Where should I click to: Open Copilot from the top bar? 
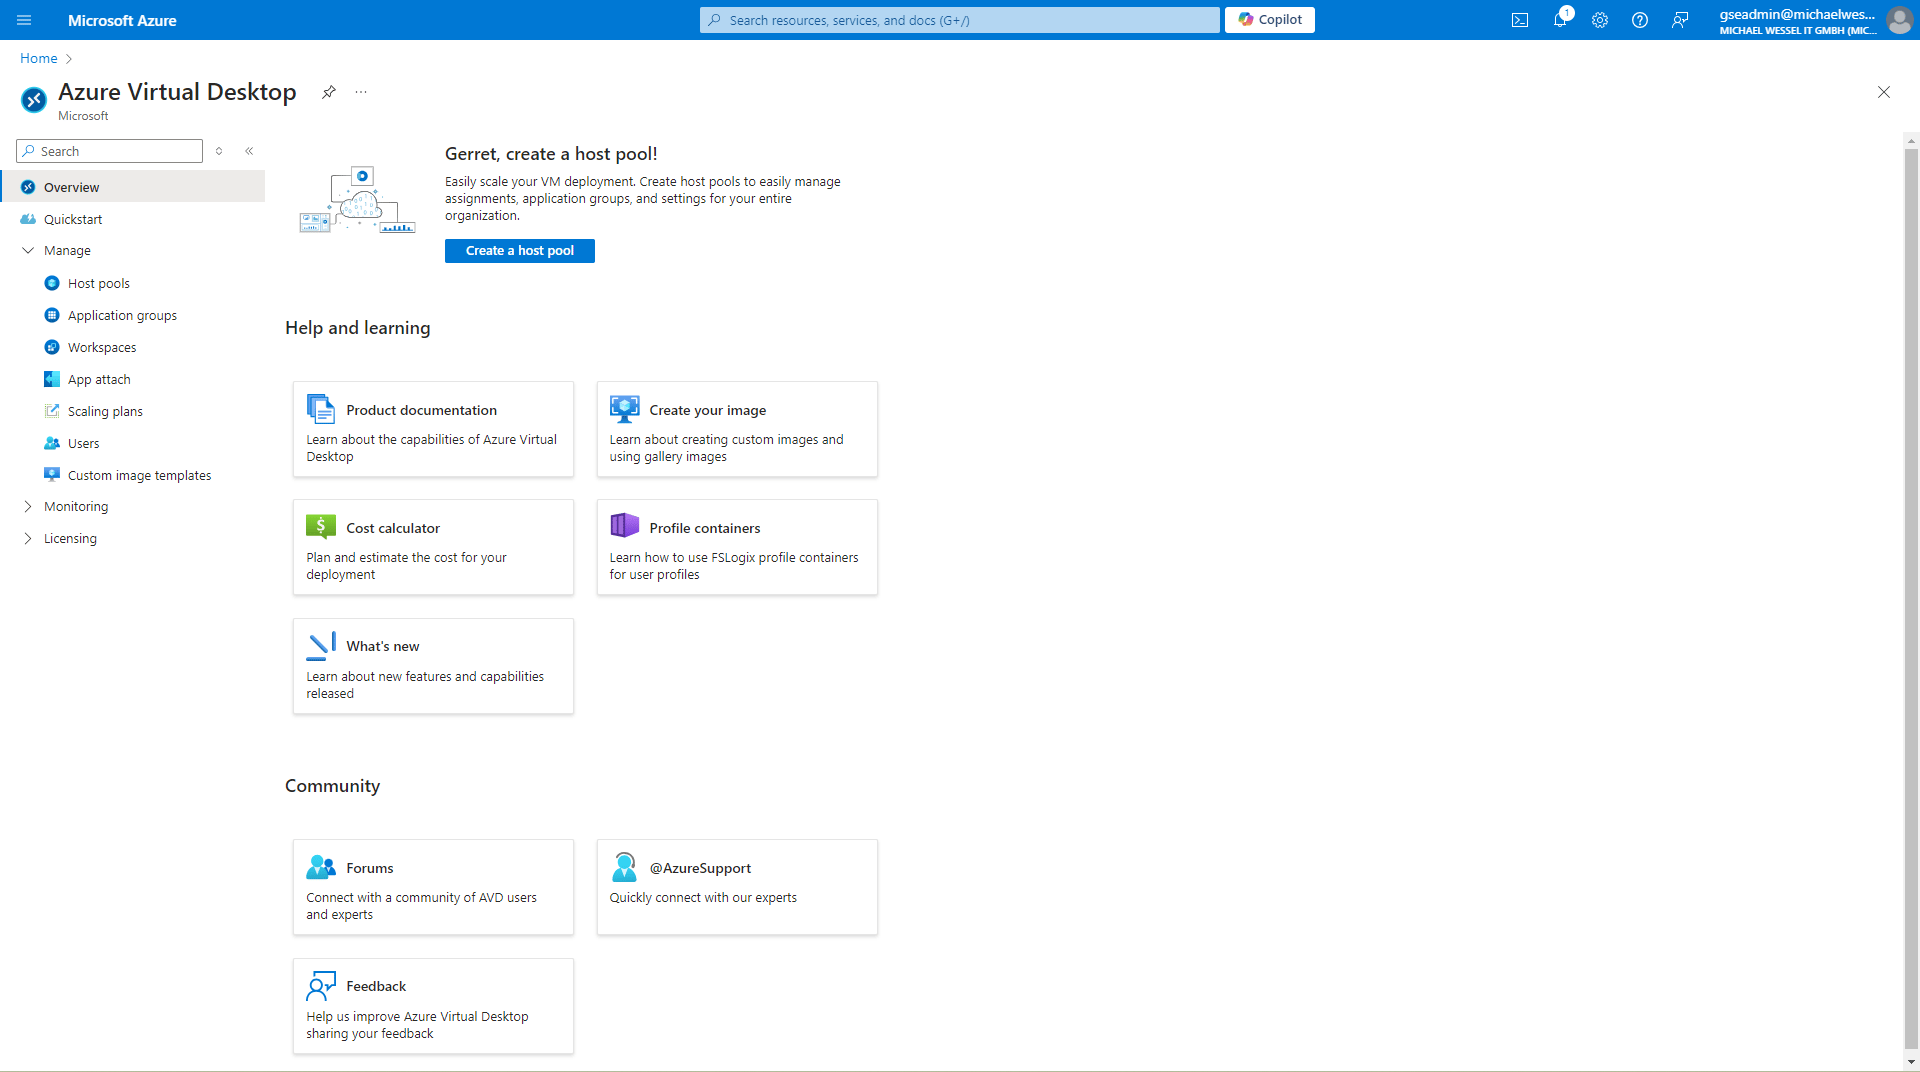pos(1270,20)
